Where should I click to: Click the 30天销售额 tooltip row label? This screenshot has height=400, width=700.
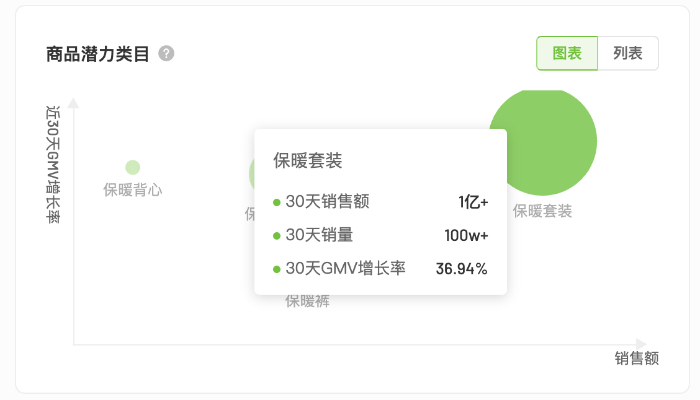tap(327, 202)
